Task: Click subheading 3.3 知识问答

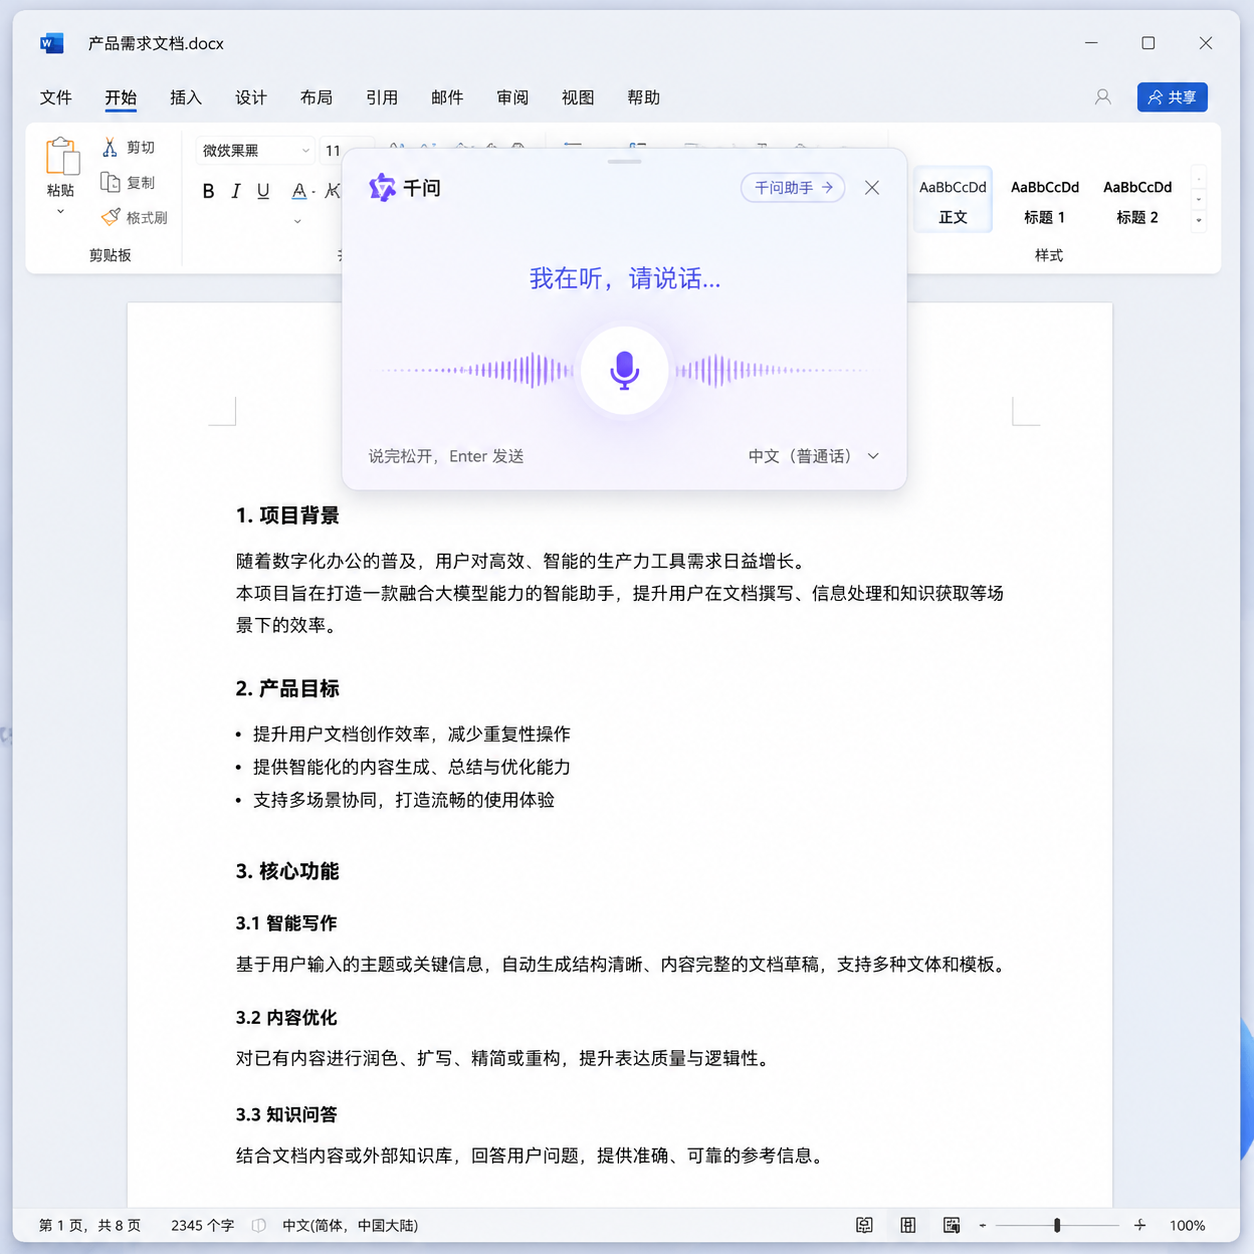Action: click(x=286, y=1114)
